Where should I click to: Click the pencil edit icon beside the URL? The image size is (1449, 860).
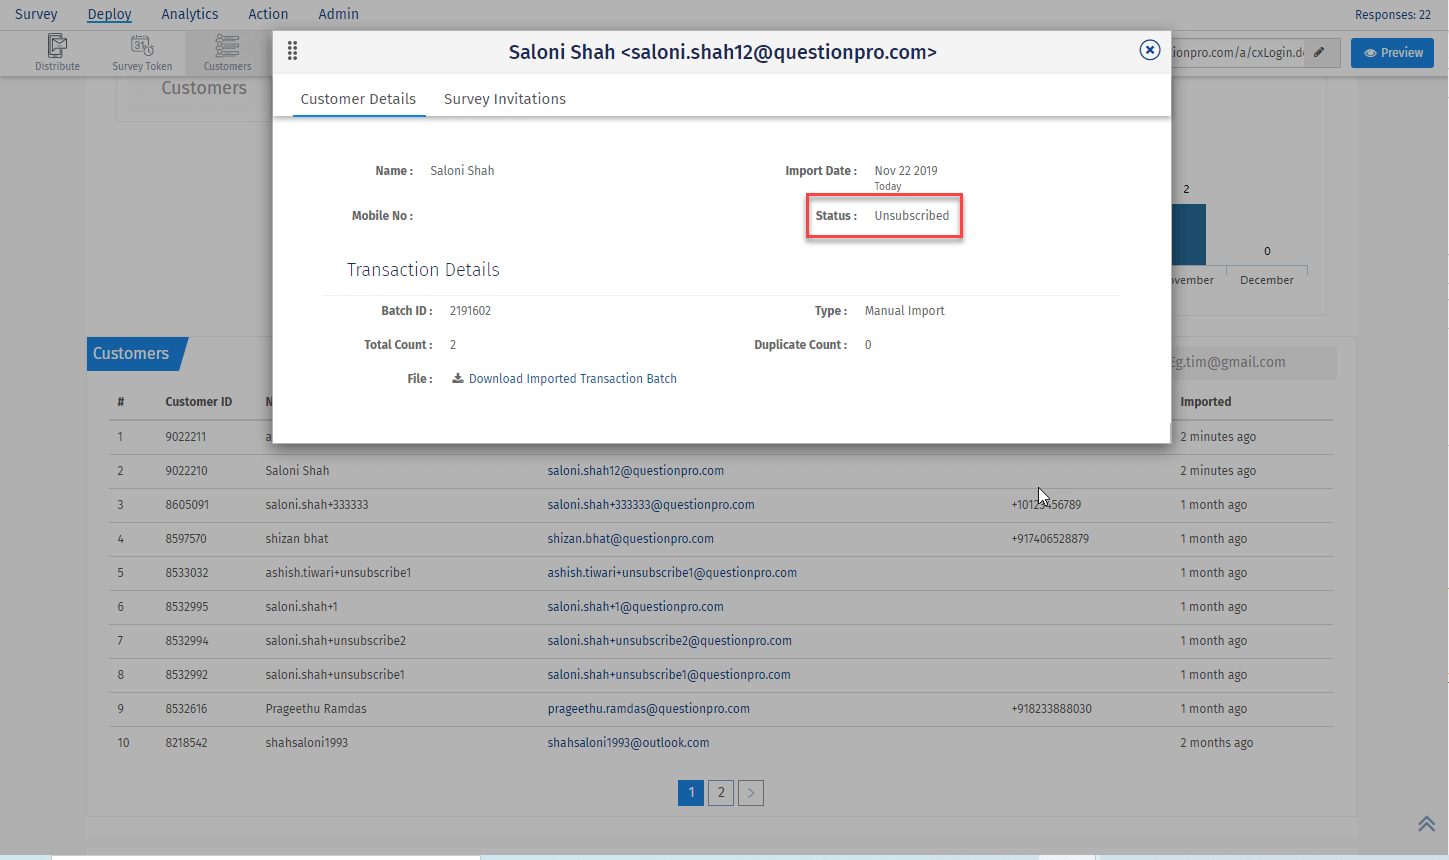[x=1320, y=52]
